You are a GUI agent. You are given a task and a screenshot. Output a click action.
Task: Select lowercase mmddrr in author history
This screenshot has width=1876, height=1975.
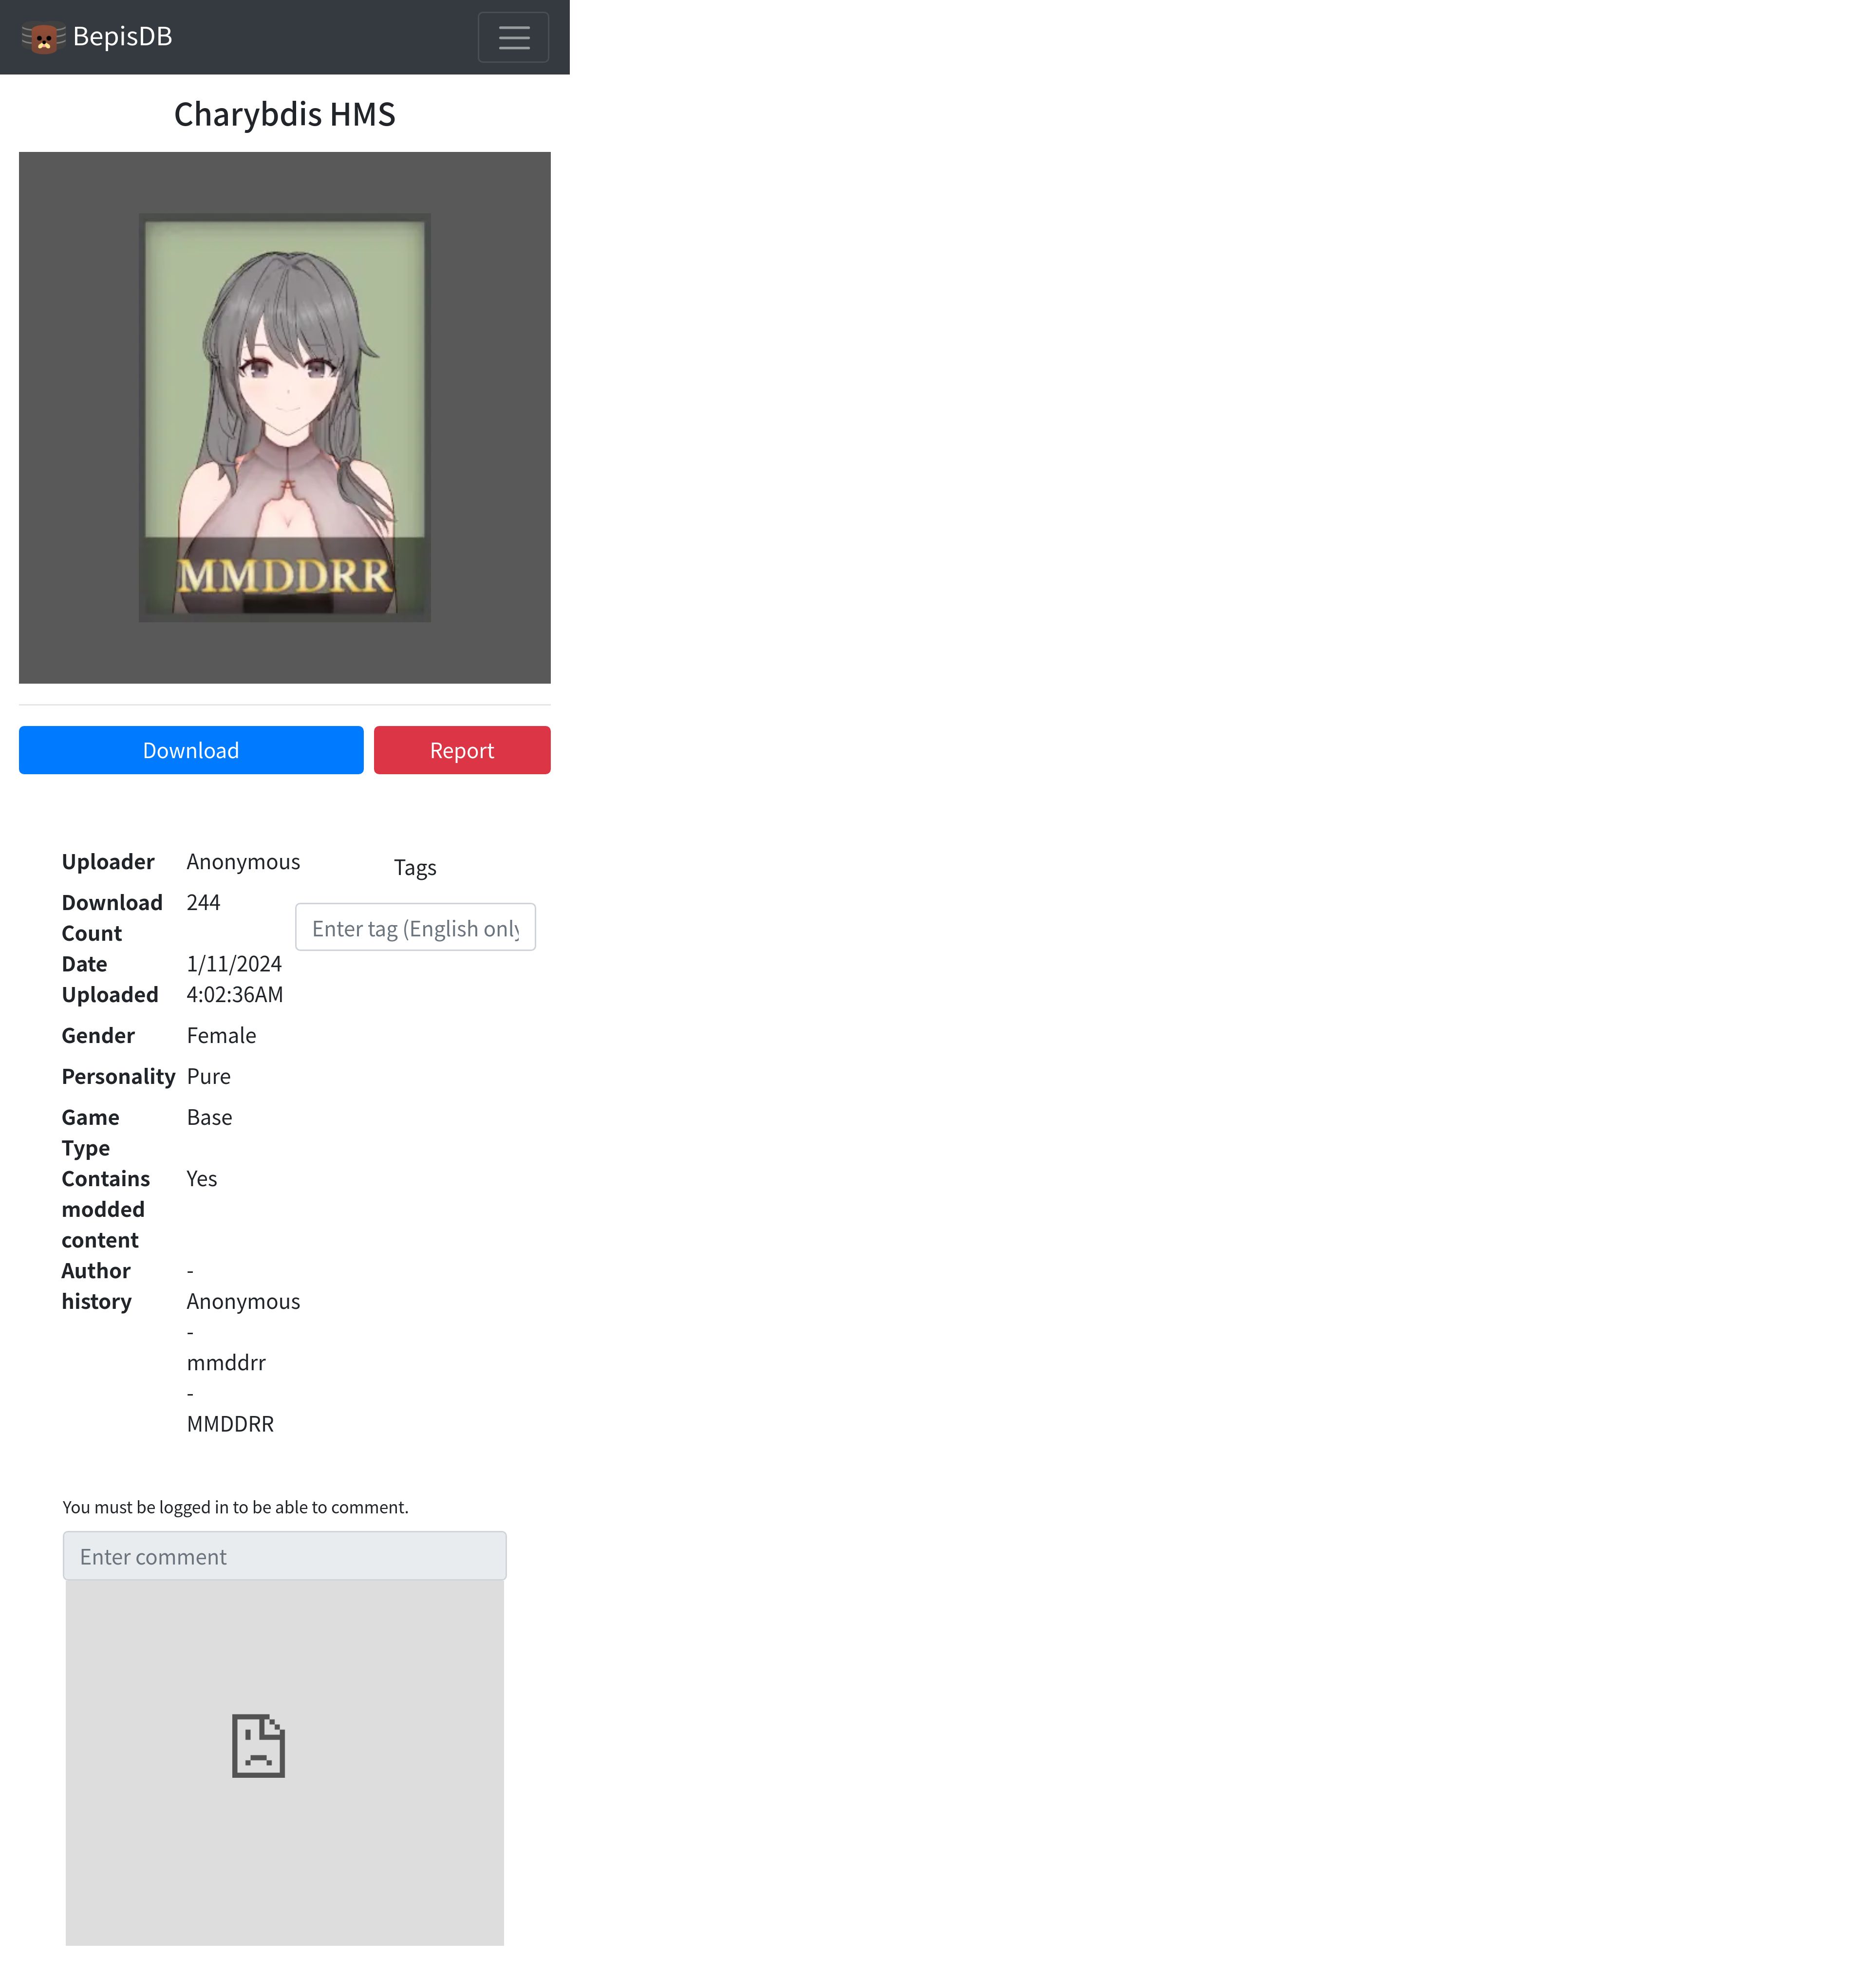tap(226, 1363)
